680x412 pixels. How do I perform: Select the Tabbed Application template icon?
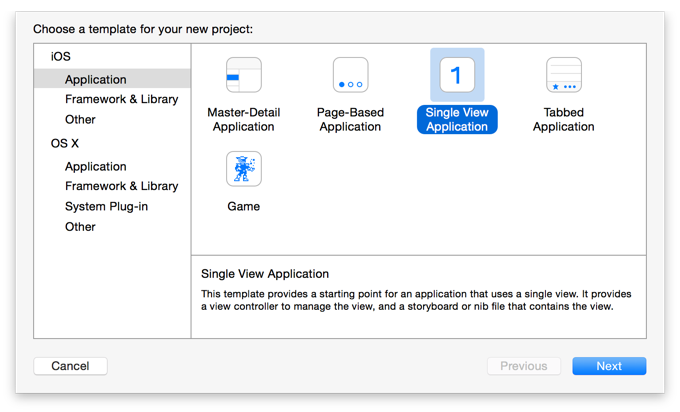click(564, 75)
